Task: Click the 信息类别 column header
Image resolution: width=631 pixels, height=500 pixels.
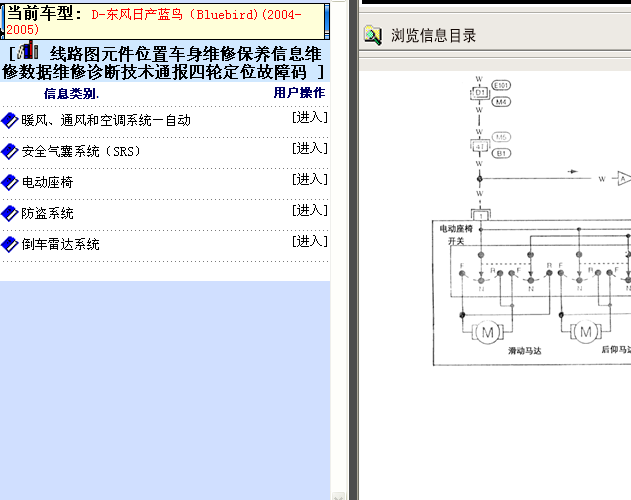Action: click(x=71, y=94)
